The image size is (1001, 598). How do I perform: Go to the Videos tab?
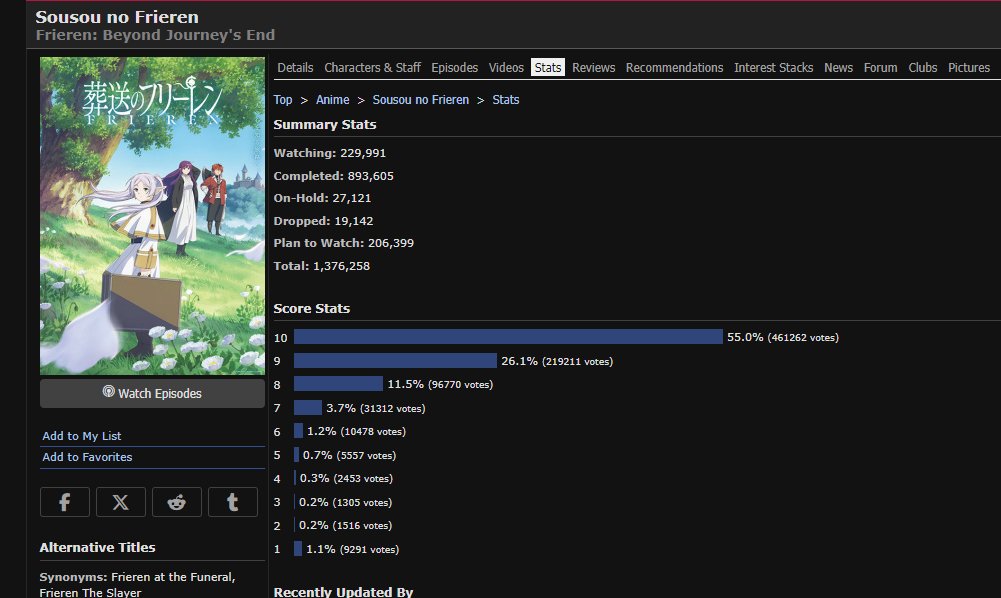click(506, 68)
